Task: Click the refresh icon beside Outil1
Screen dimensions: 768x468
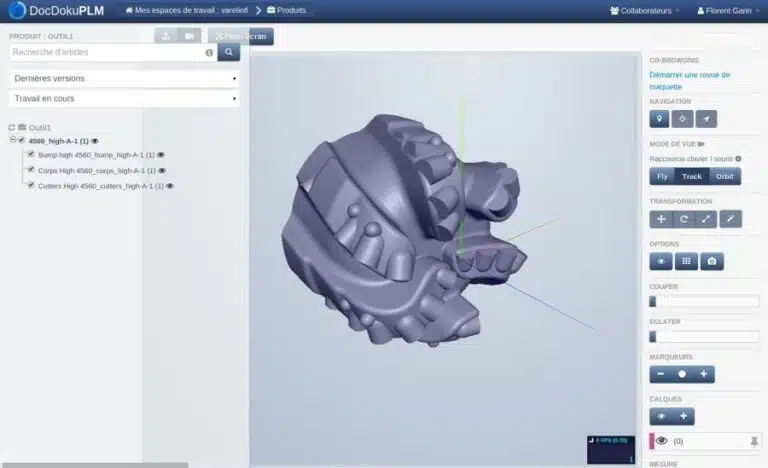Action: coord(12,128)
